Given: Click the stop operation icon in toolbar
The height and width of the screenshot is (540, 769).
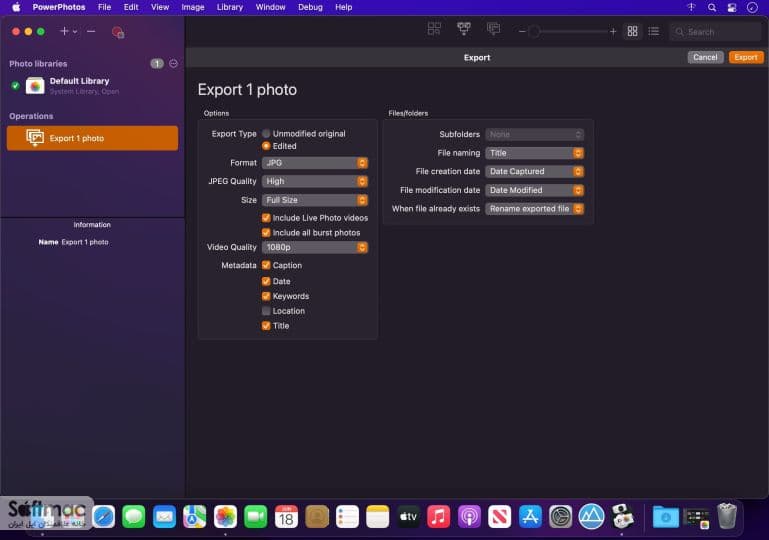Looking at the screenshot, I should (118, 32).
